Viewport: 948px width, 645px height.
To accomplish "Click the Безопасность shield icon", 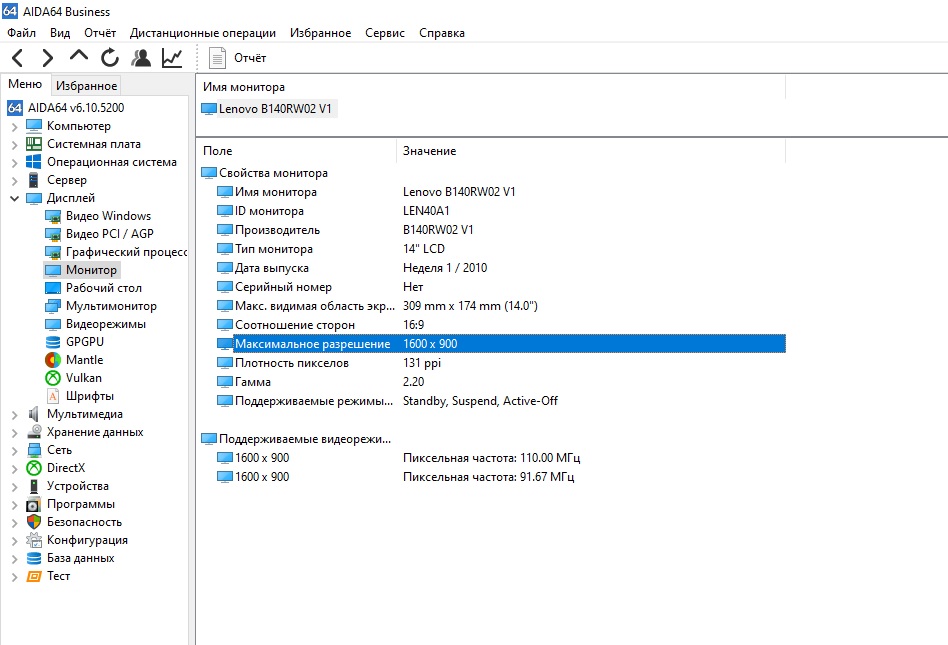I will 34,522.
